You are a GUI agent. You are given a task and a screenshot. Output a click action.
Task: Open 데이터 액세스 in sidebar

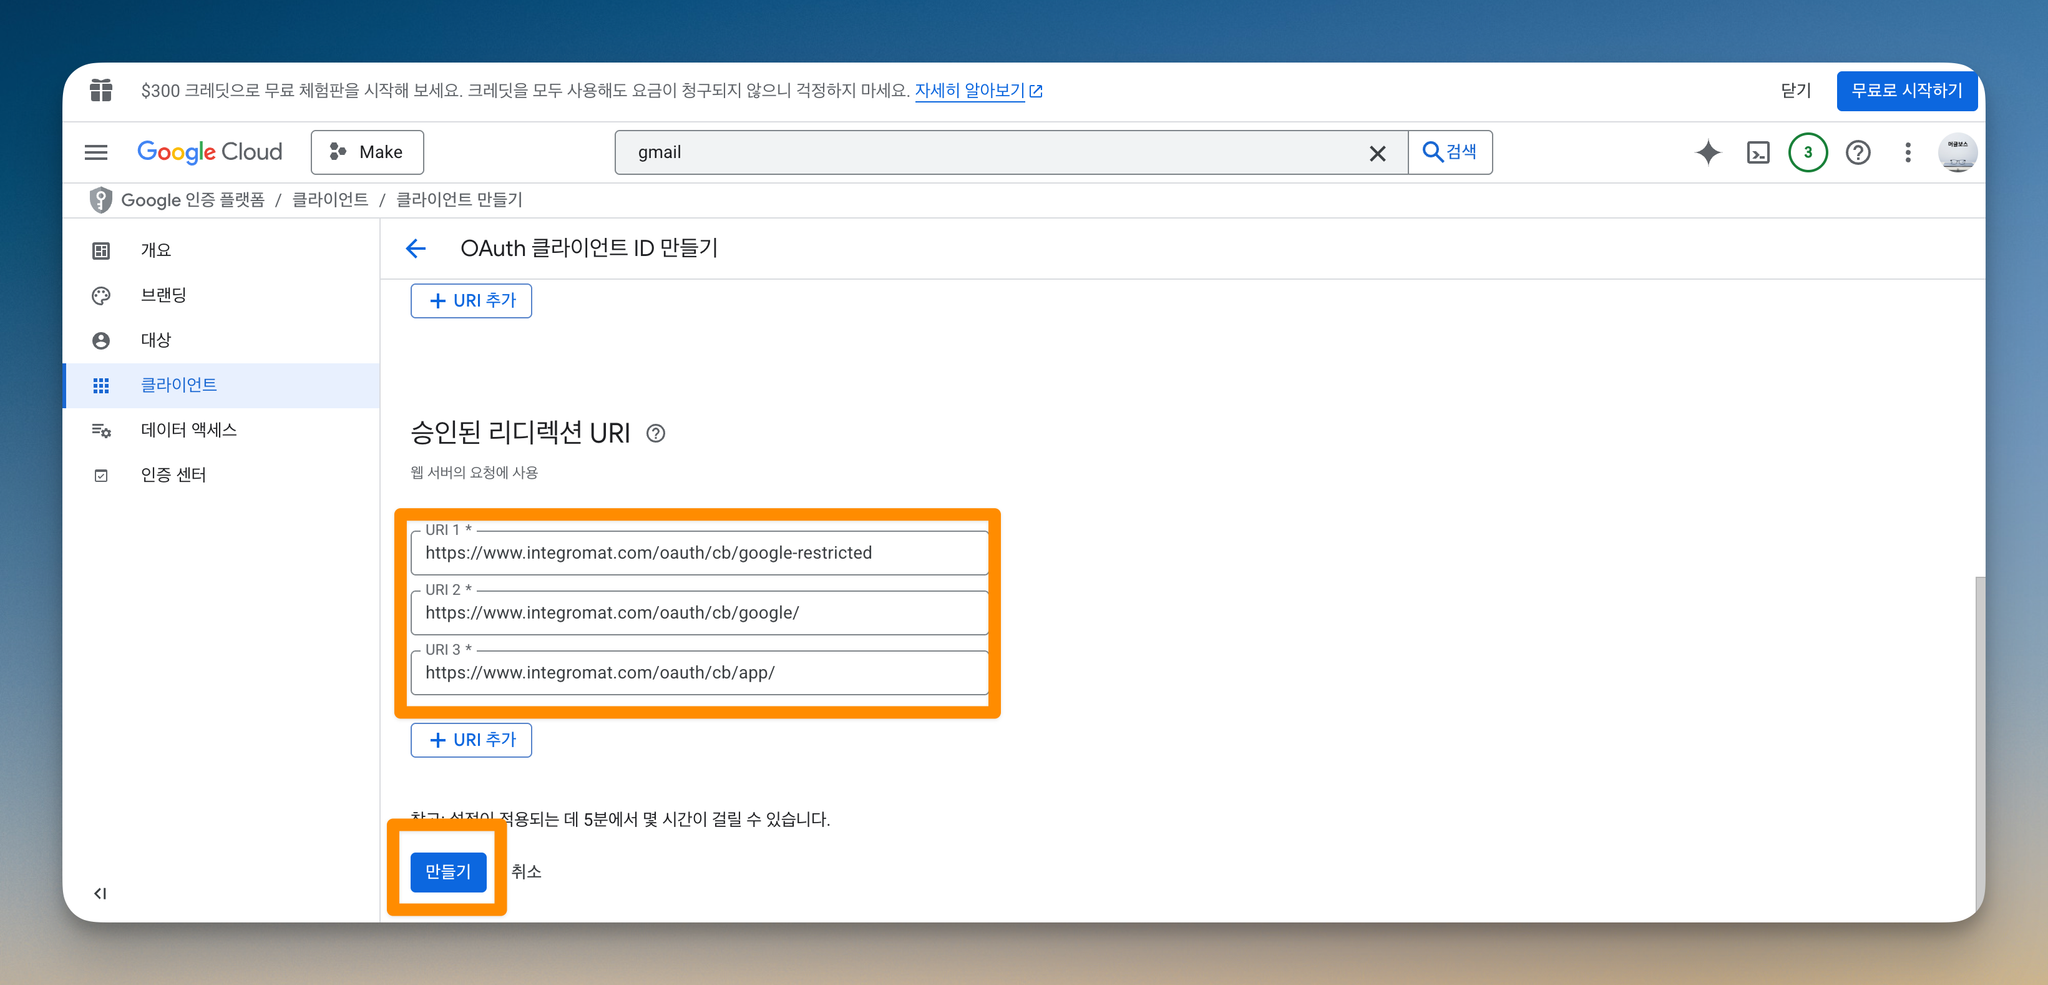pos(221,430)
